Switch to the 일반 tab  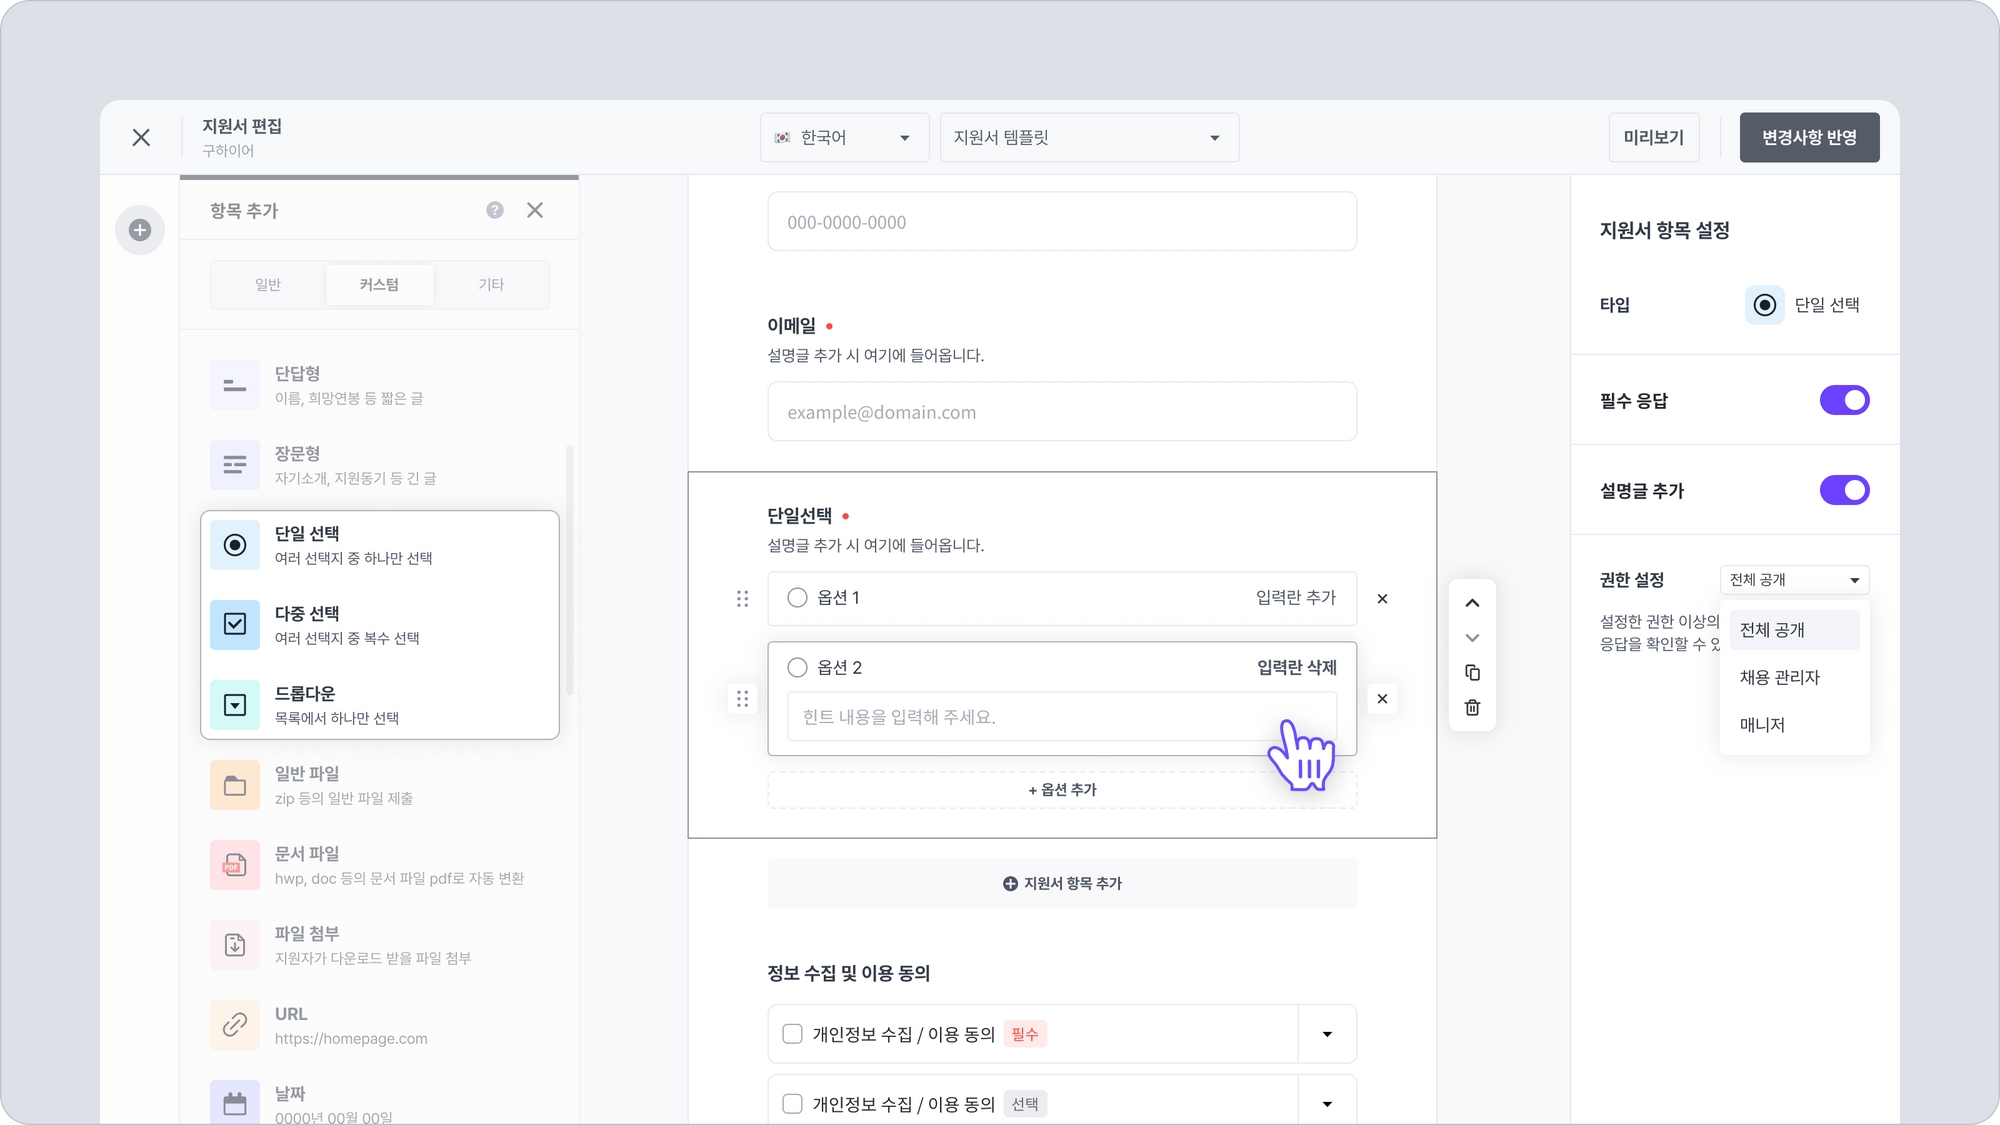[x=268, y=285]
